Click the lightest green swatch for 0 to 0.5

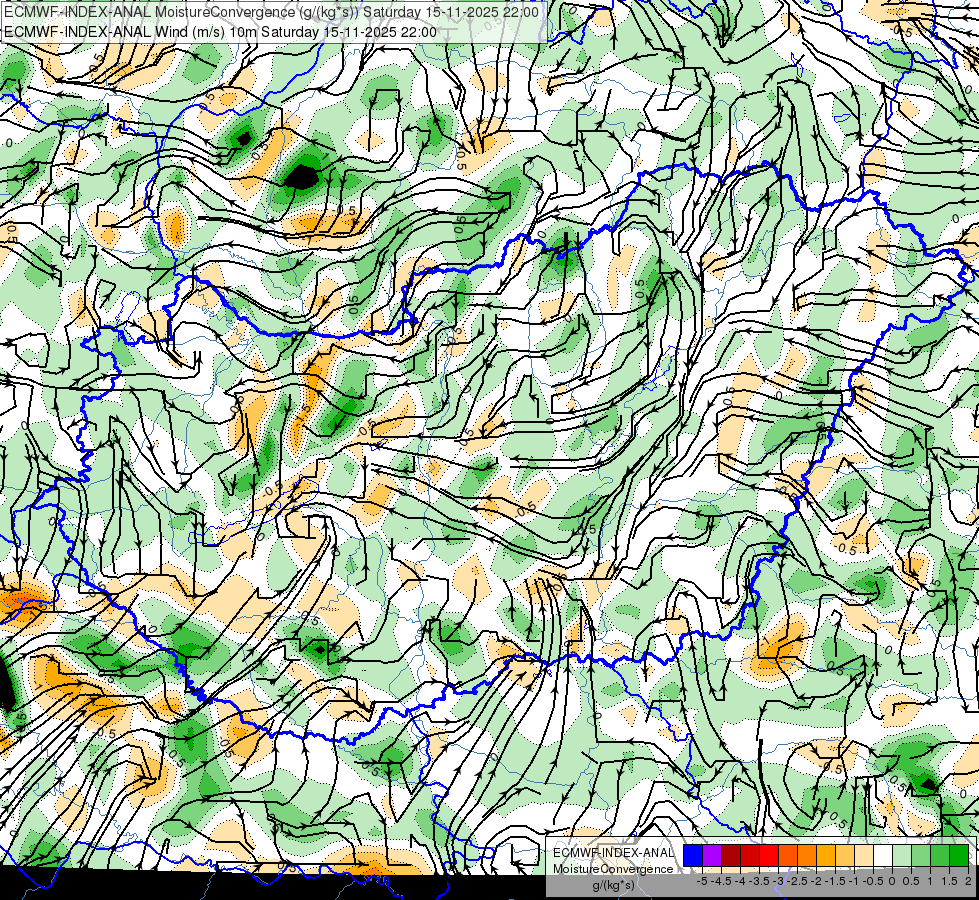(902, 855)
